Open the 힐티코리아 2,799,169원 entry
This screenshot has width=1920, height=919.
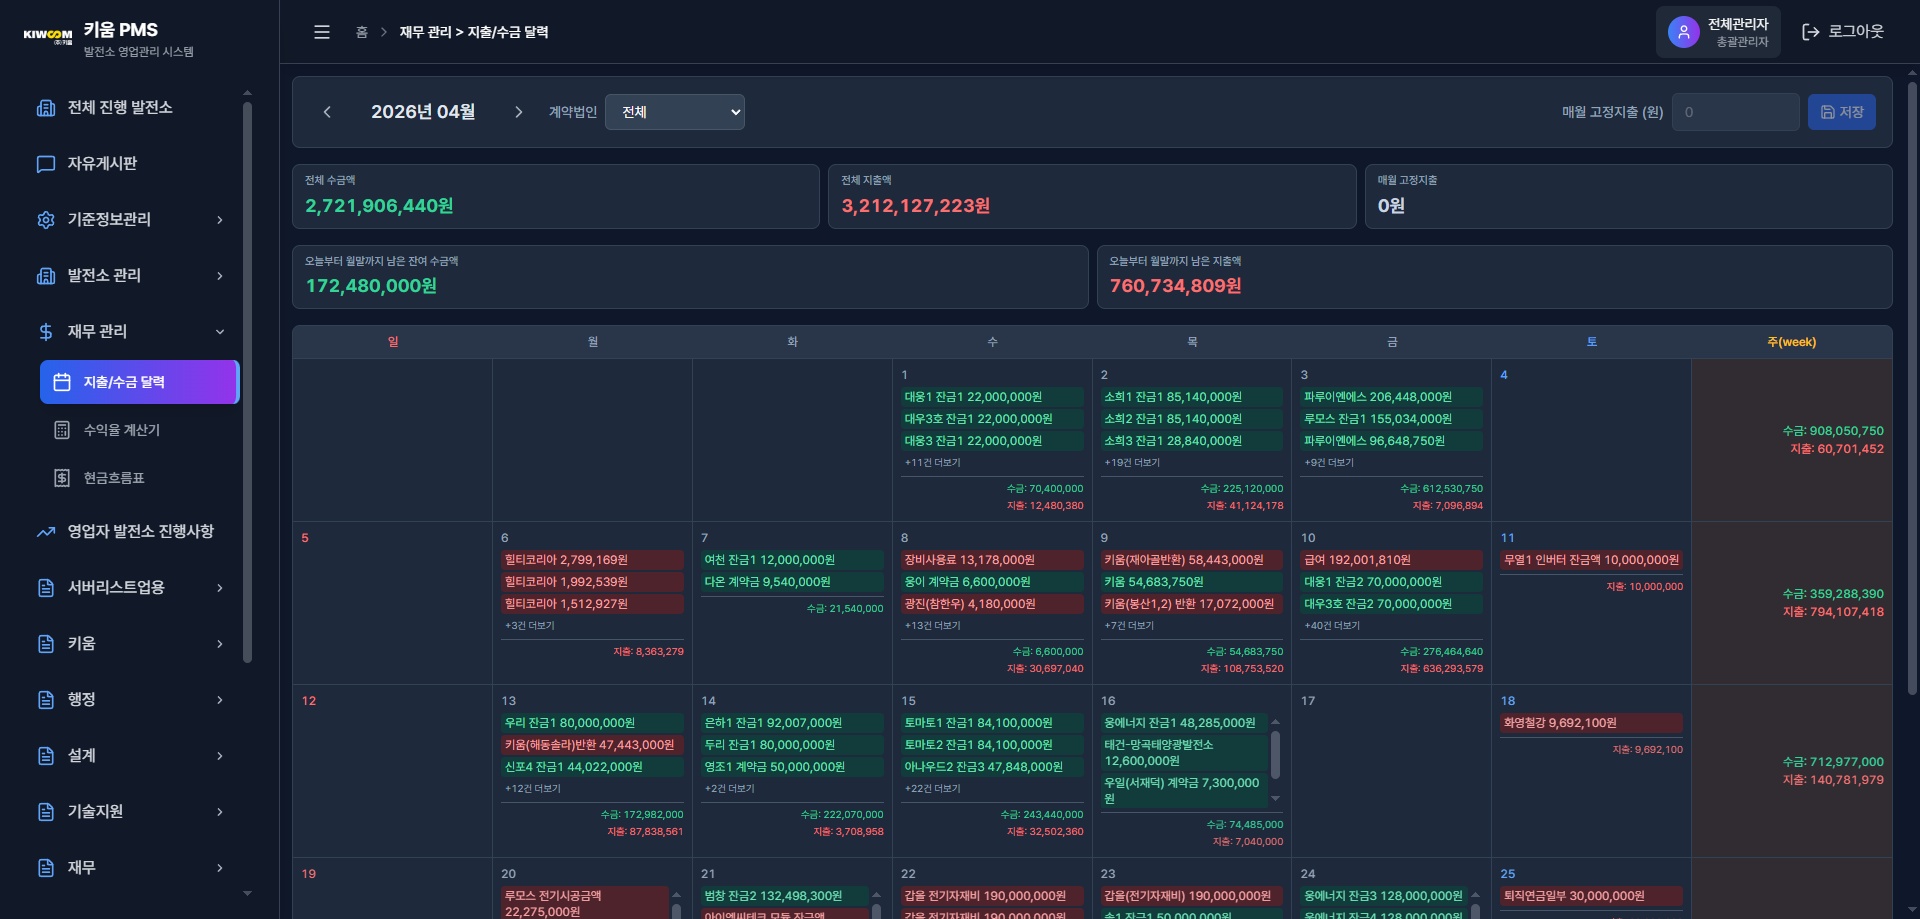(x=592, y=560)
